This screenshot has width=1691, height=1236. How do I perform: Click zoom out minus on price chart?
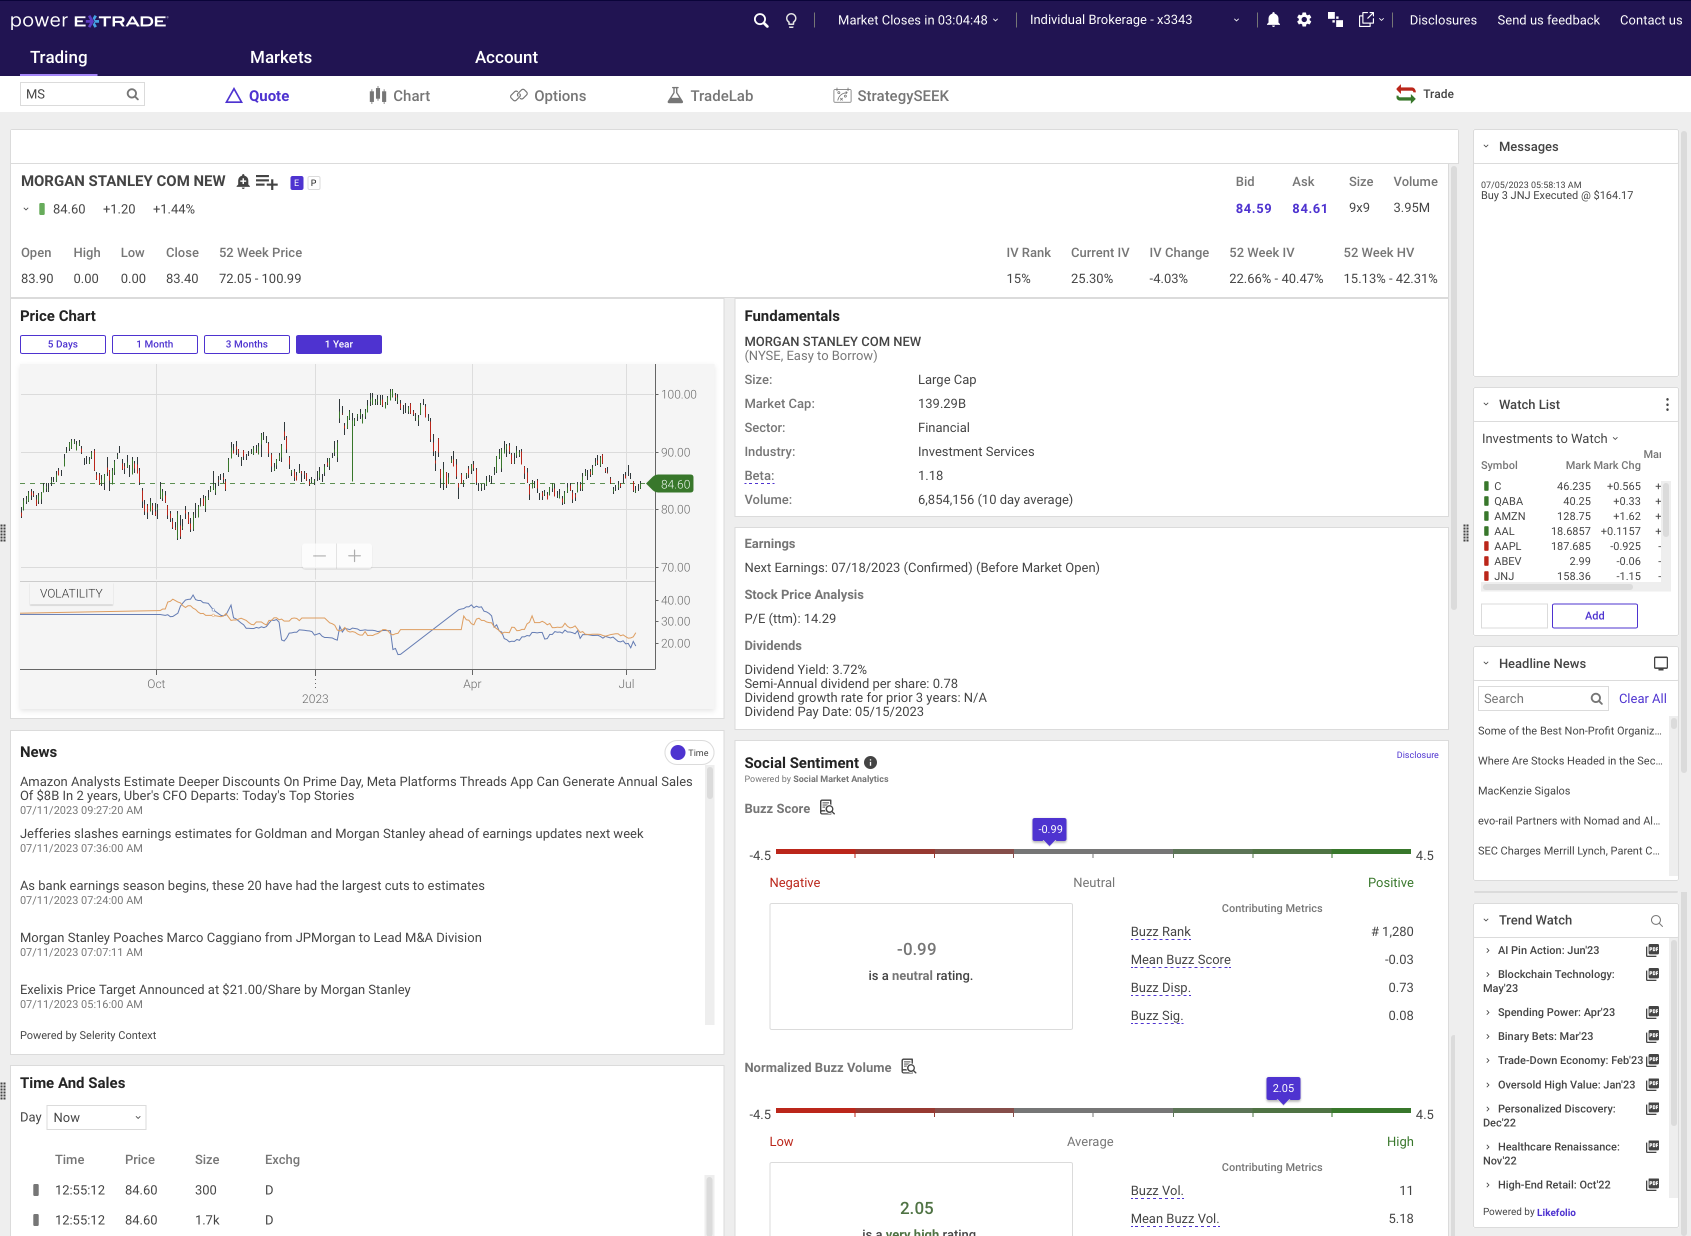(319, 556)
